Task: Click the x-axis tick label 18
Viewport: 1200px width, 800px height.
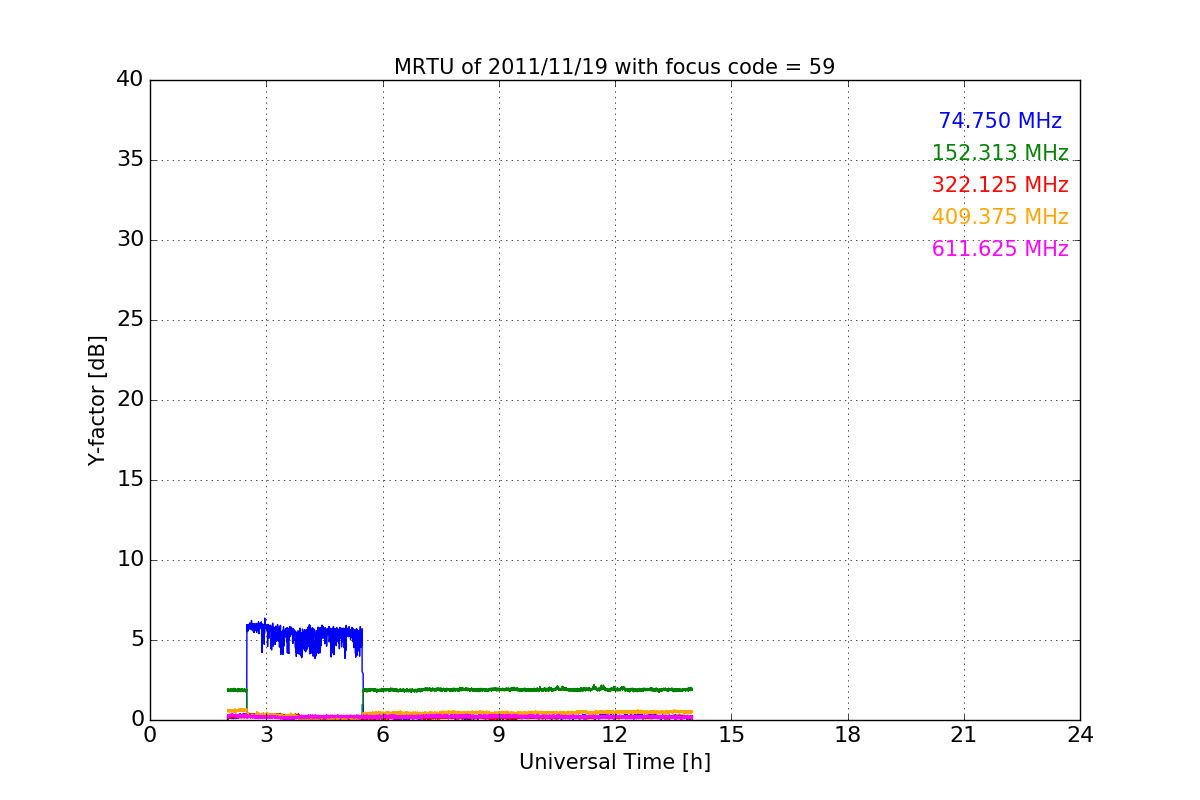Action: [848, 735]
